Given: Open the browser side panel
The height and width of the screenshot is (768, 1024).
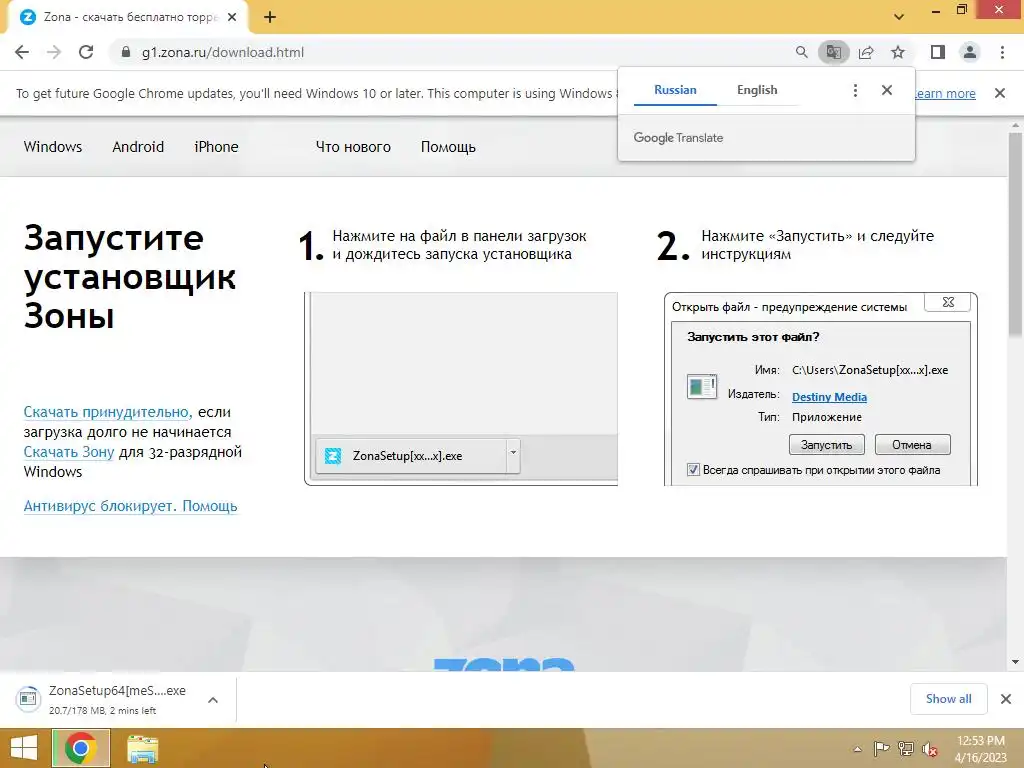Looking at the screenshot, I should 938,52.
